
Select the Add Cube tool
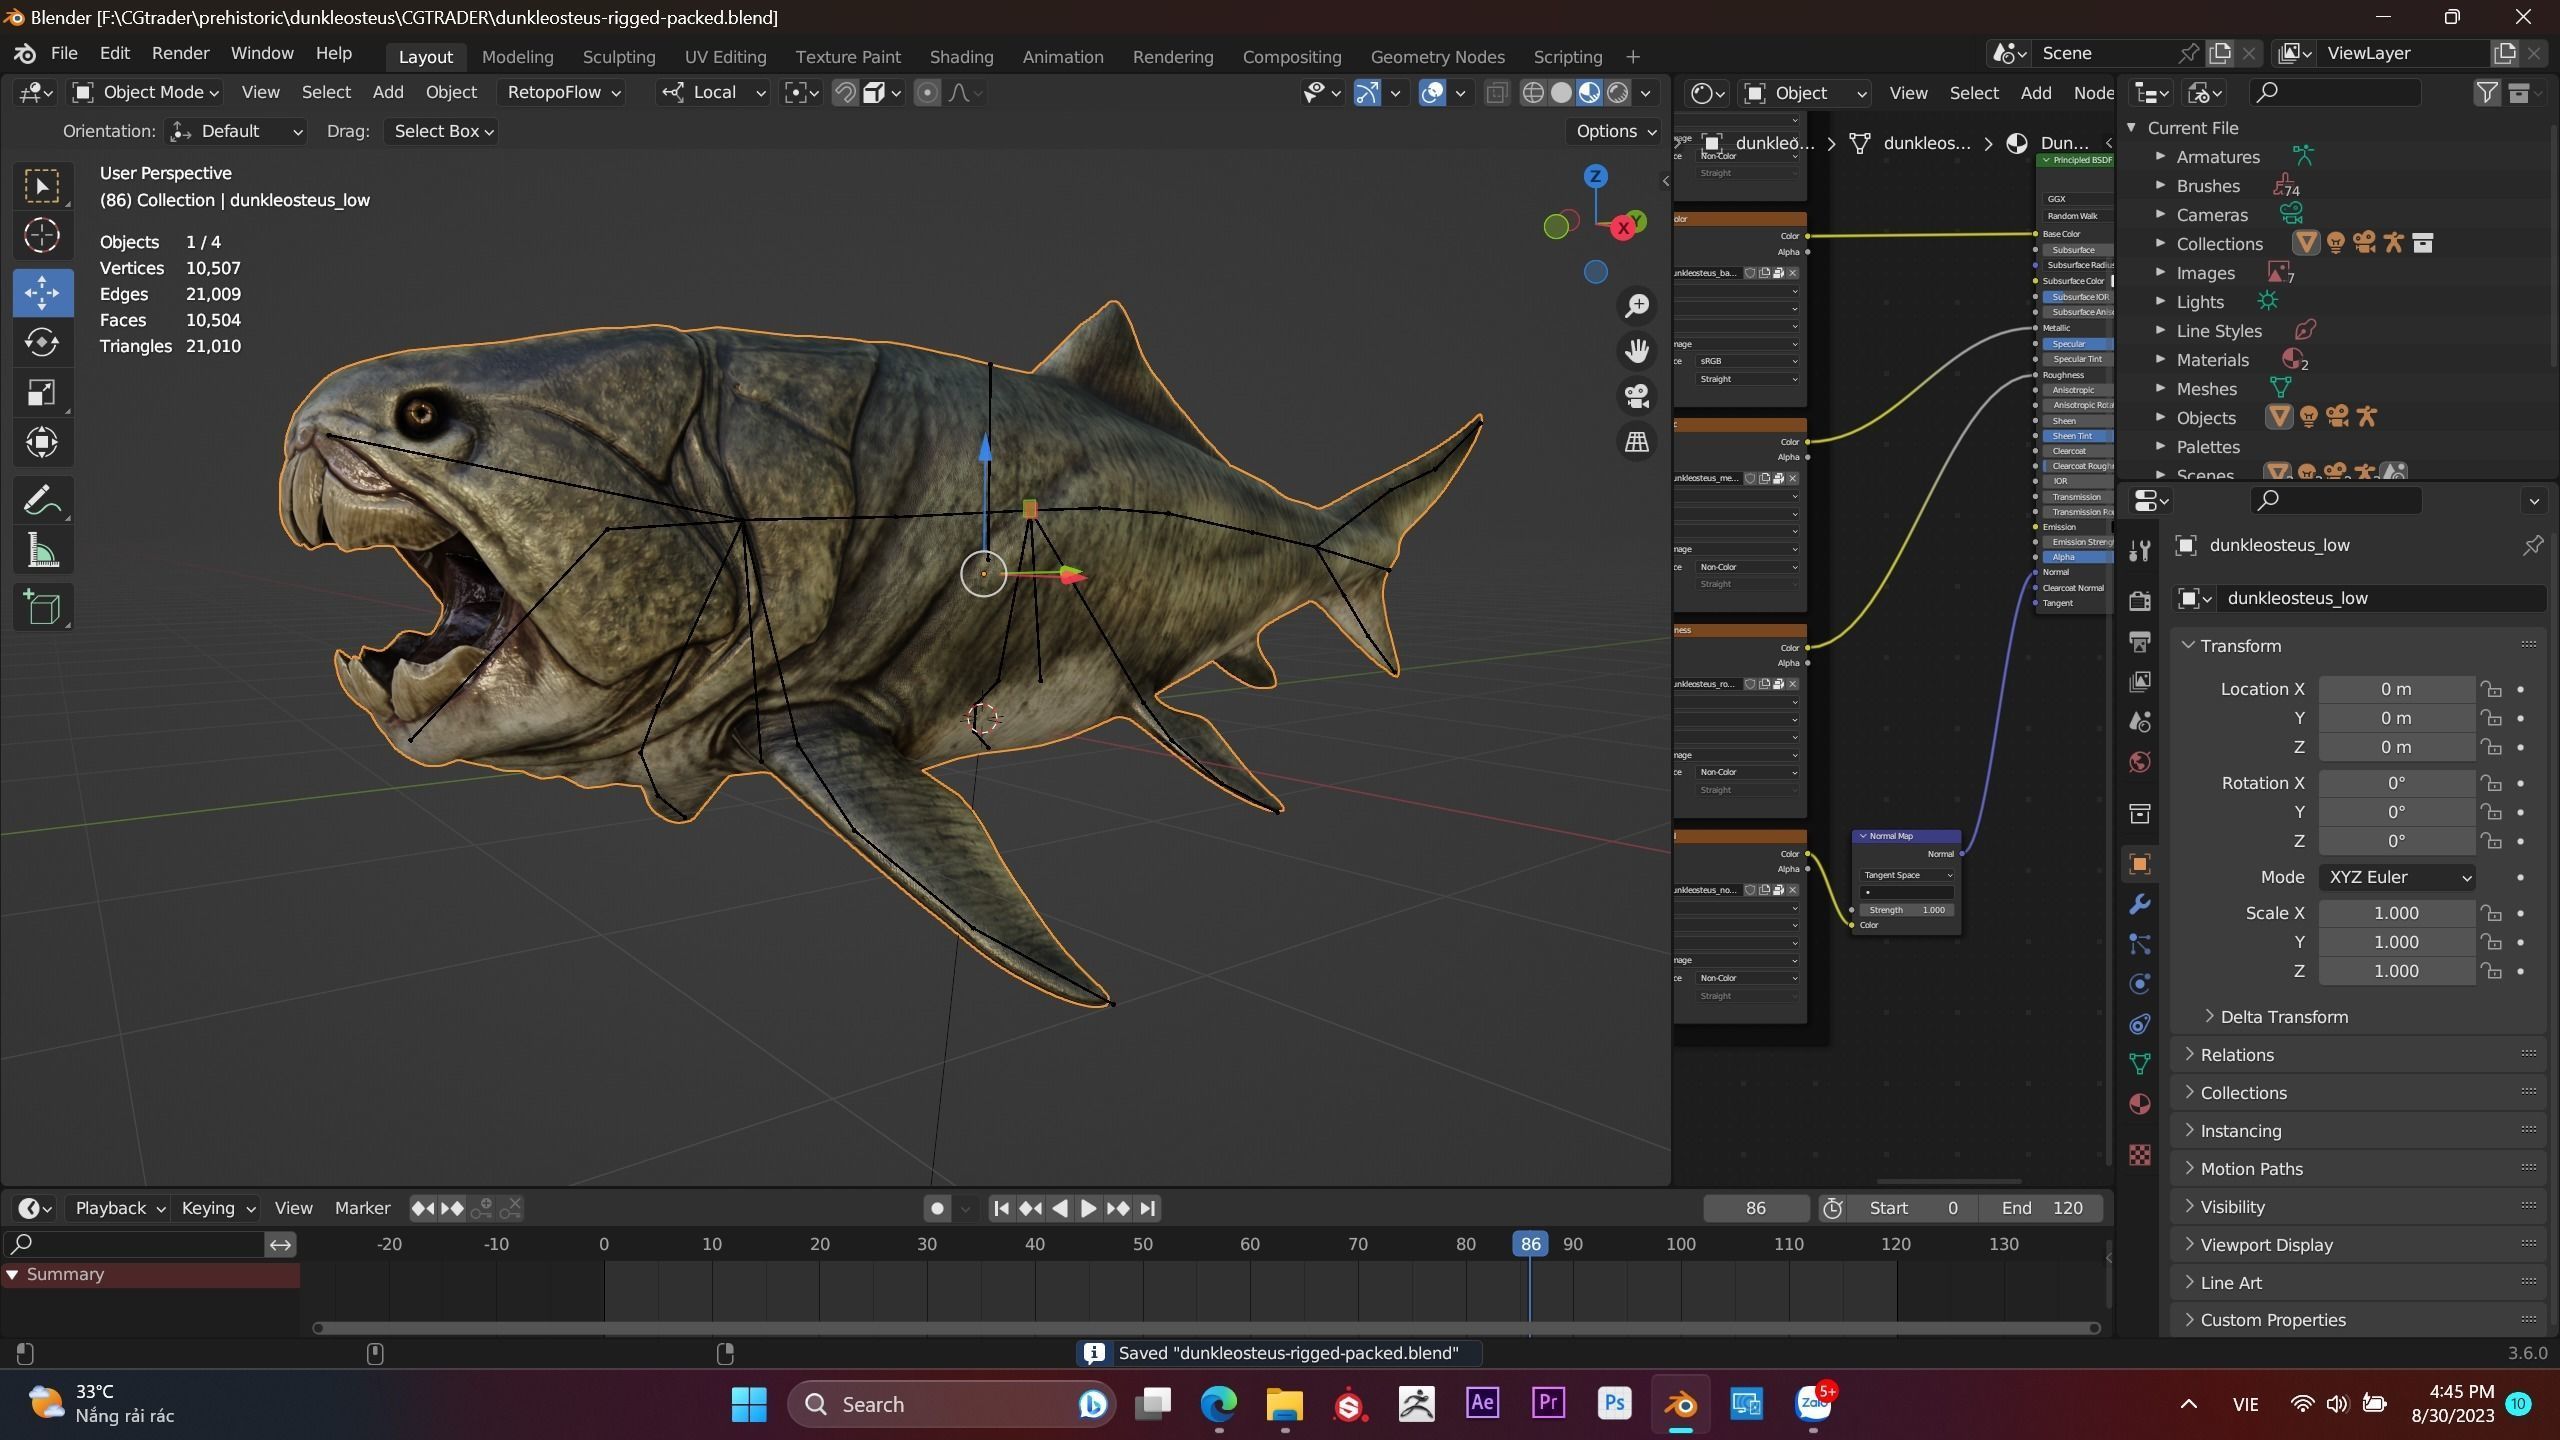42,607
